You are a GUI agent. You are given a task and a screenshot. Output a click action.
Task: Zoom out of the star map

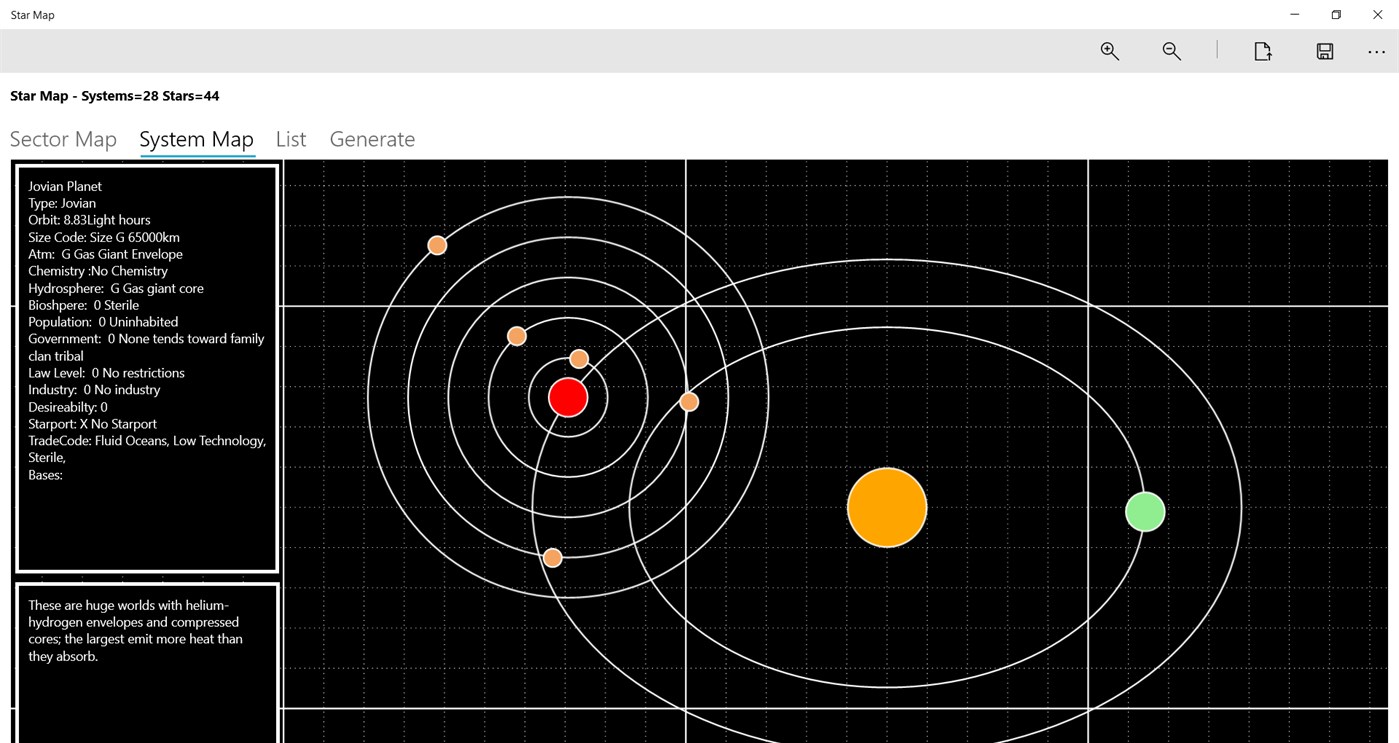pyautogui.click(x=1171, y=51)
